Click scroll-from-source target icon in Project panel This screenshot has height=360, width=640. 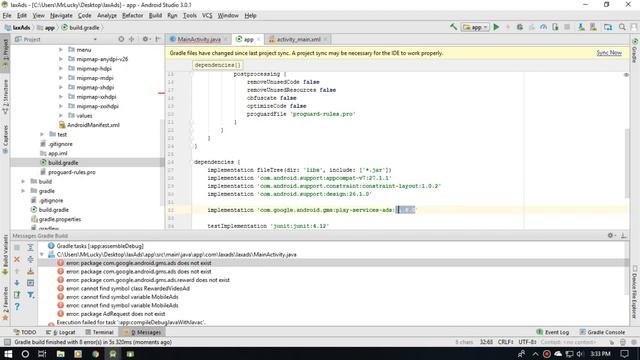[x=121, y=39]
